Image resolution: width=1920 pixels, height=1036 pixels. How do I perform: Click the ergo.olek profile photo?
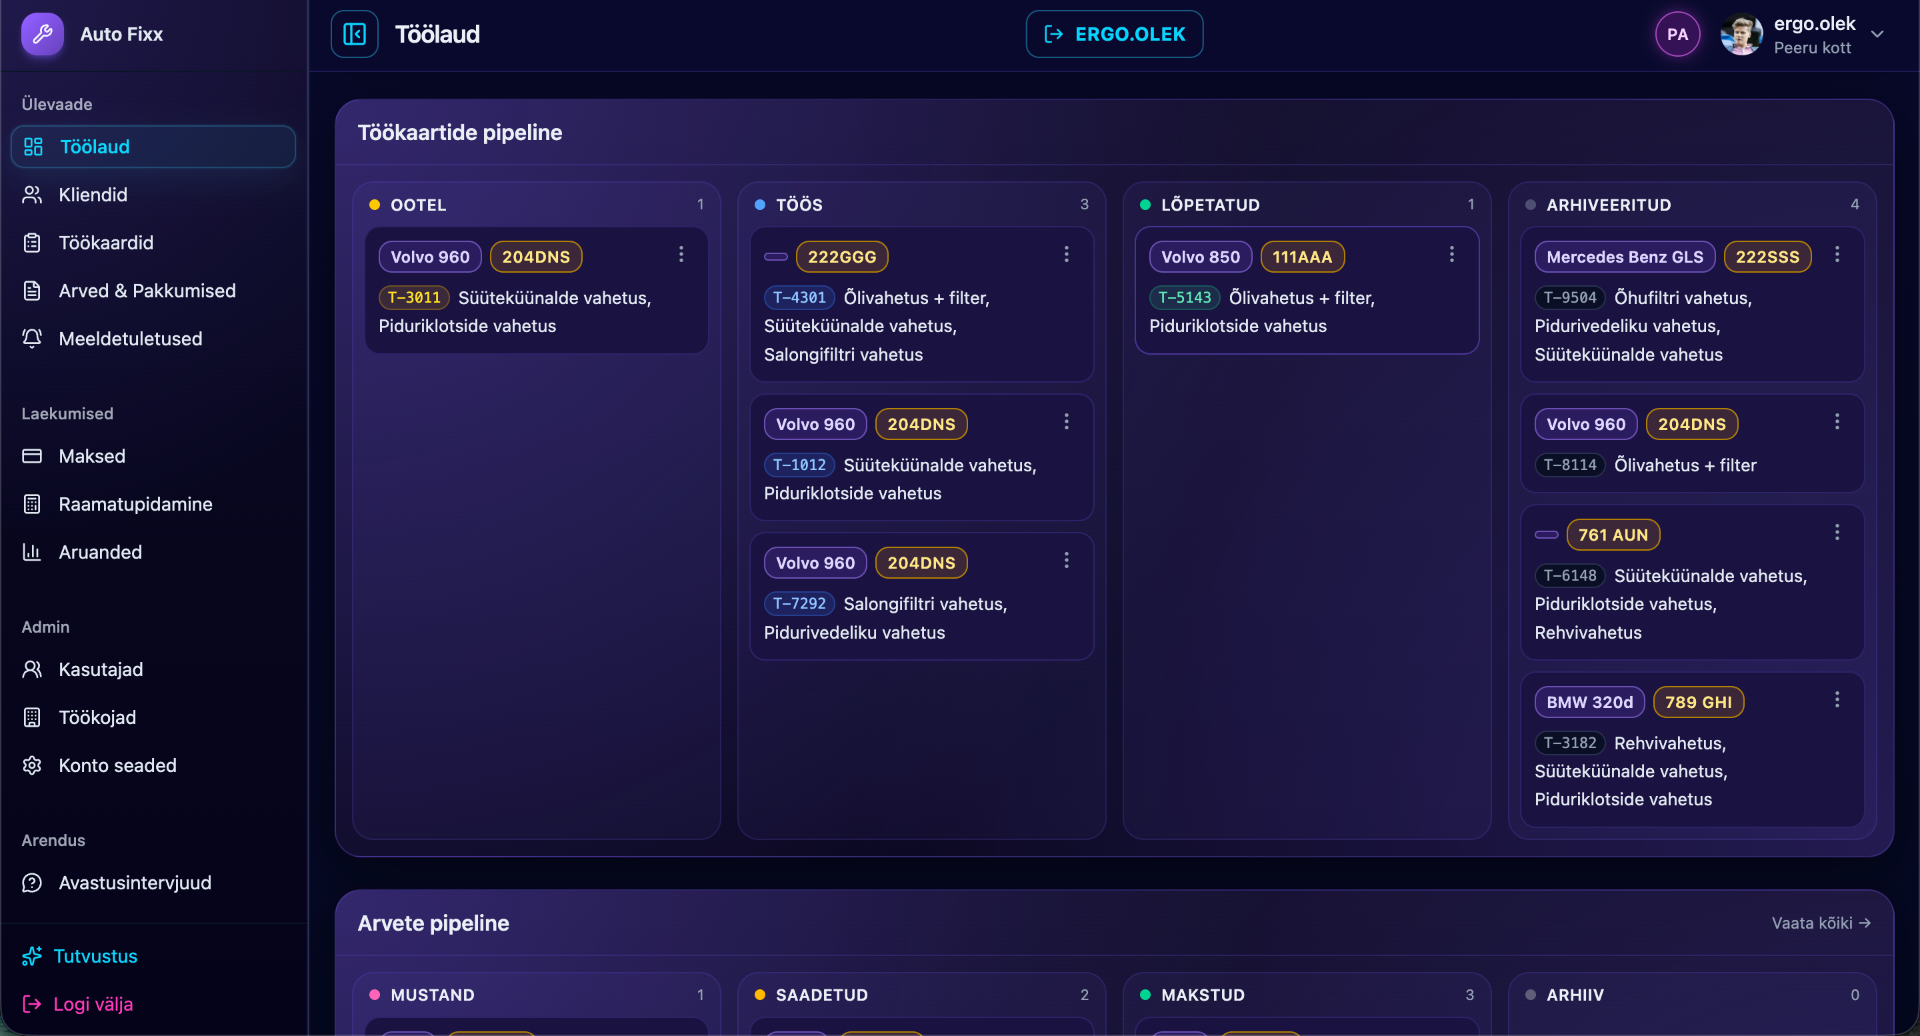point(1741,35)
